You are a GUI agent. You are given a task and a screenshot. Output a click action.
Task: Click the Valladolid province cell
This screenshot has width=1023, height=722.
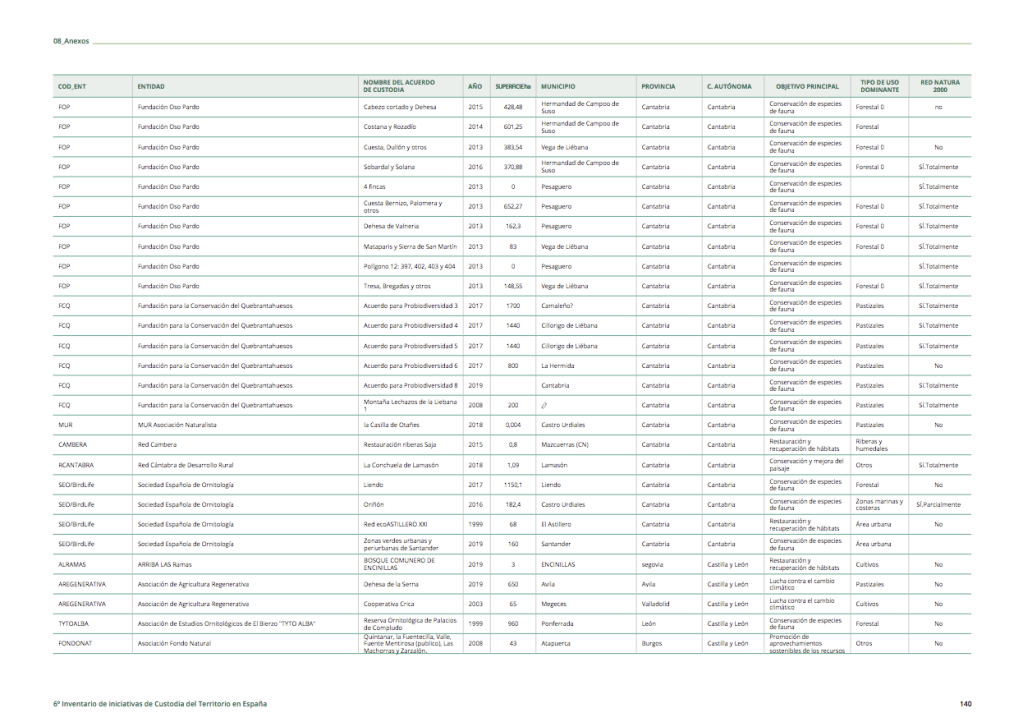tap(657, 604)
